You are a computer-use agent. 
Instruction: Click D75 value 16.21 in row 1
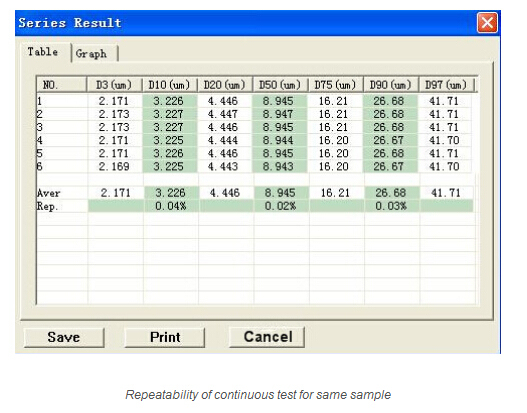pyautogui.click(x=333, y=101)
